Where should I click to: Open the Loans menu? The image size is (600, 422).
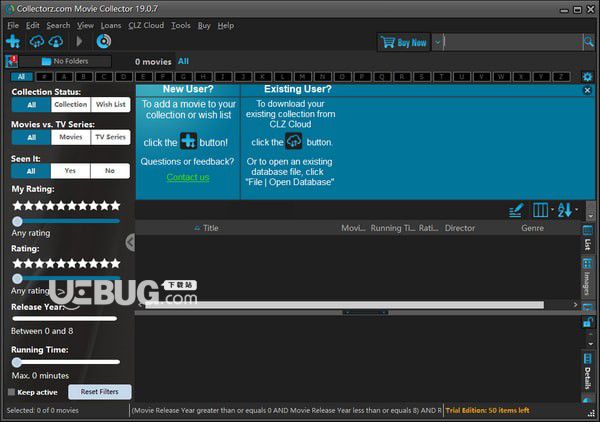pyautogui.click(x=111, y=26)
